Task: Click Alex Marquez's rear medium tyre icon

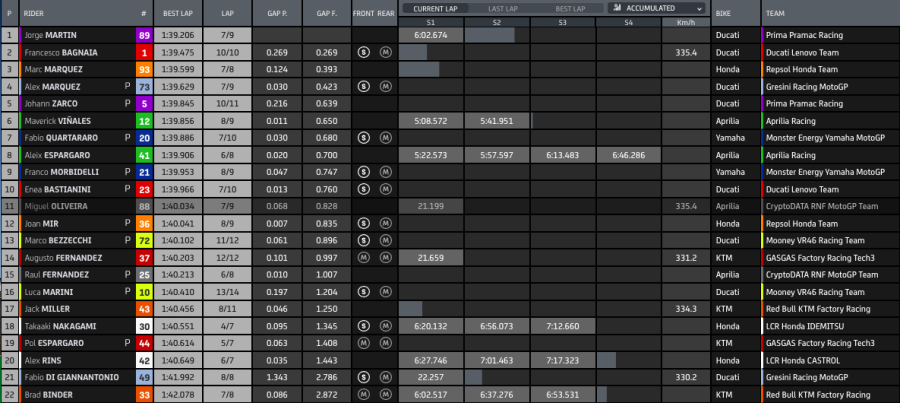Action: pos(386,87)
